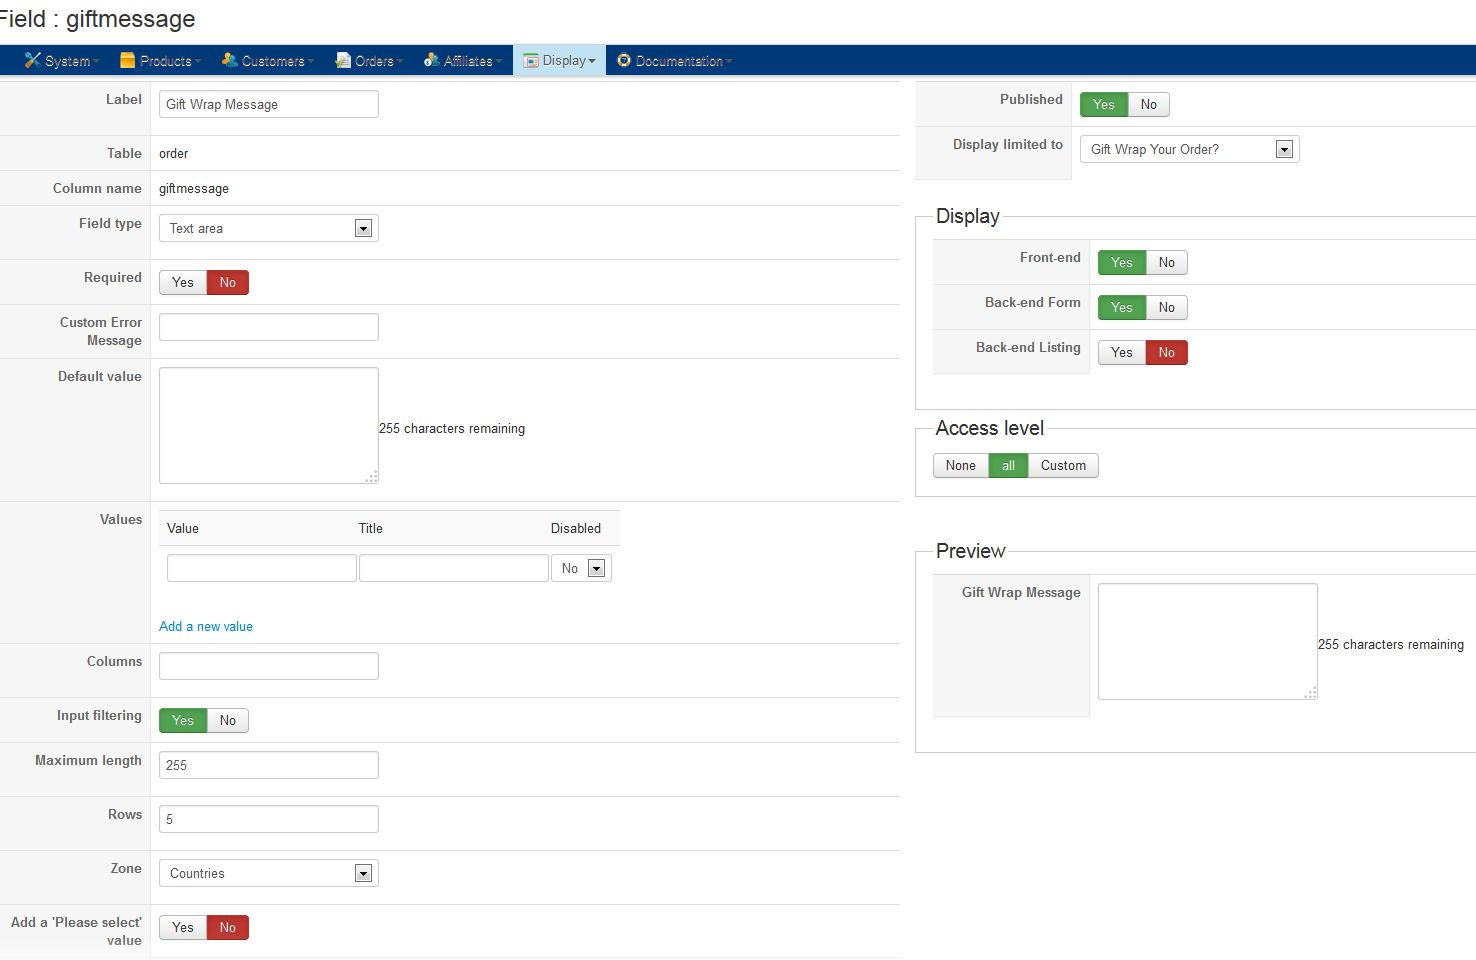1476x960 pixels.
Task: Click the Rows input field
Action: click(x=269, y=819)
